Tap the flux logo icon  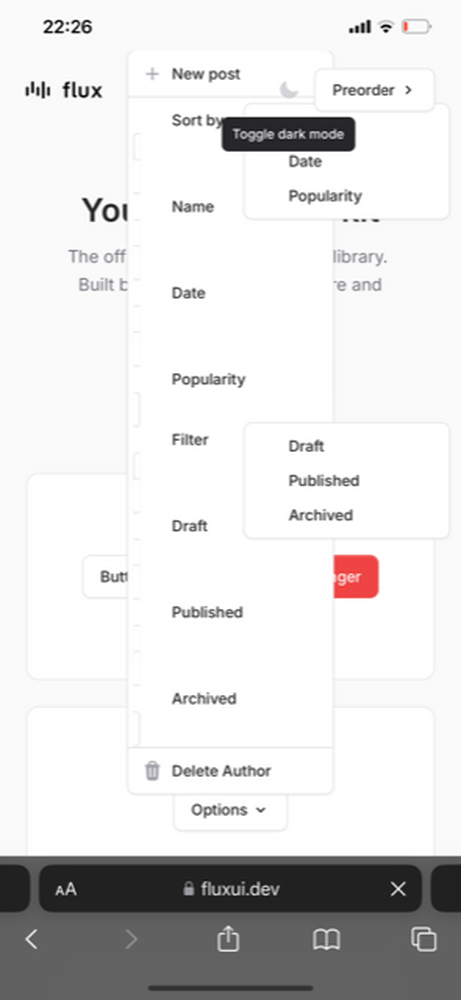(x=38, y=90)
